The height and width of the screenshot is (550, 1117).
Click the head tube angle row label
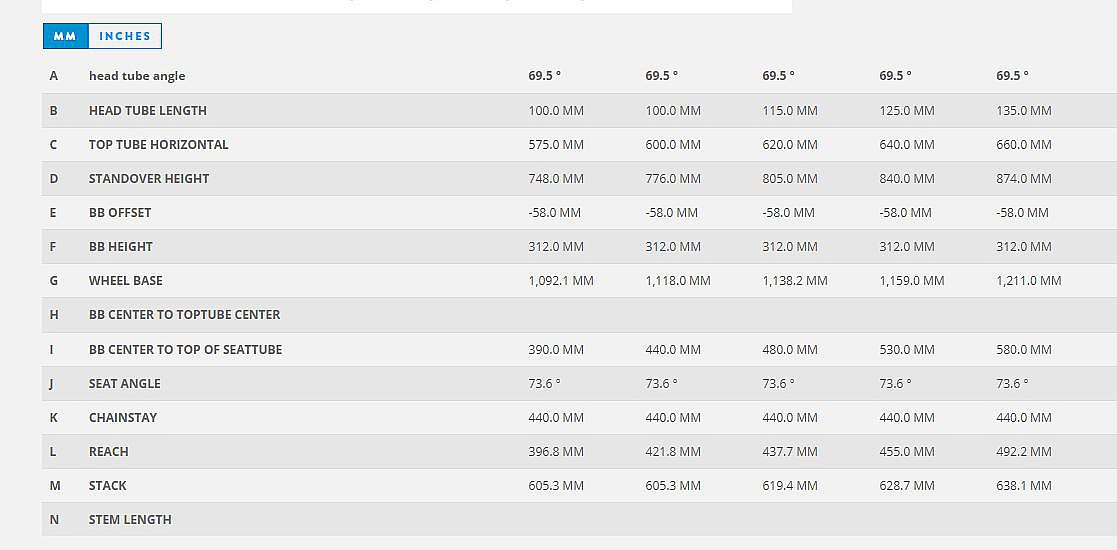[137, 76]
